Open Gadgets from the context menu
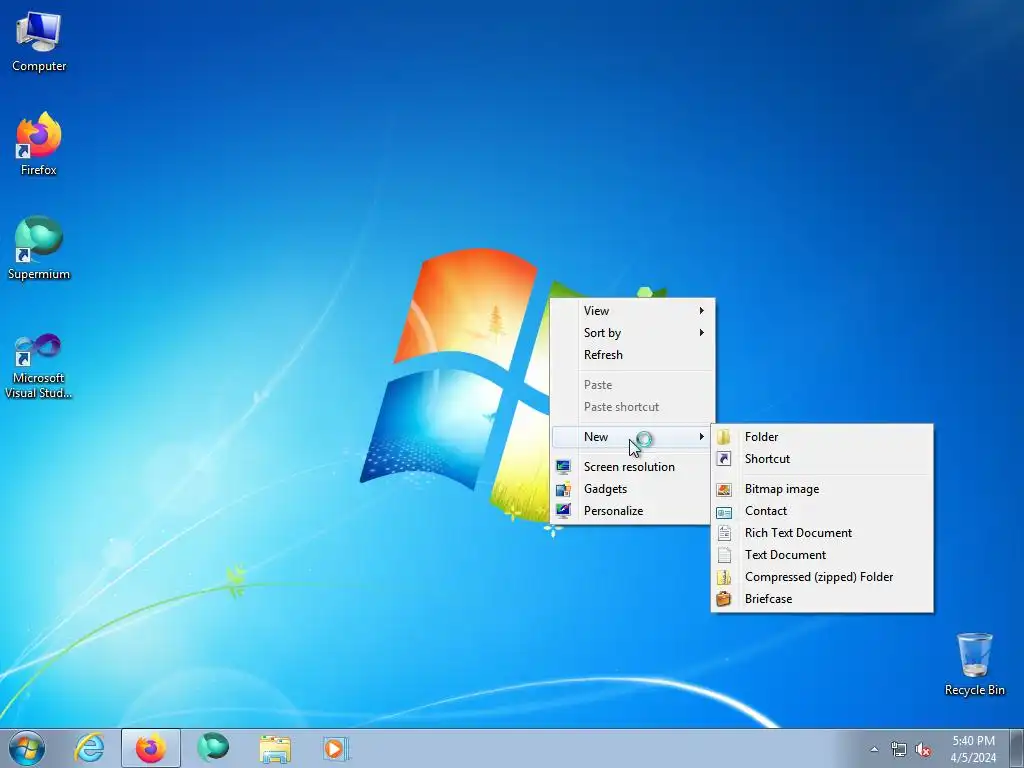 (x=633, y=489)
